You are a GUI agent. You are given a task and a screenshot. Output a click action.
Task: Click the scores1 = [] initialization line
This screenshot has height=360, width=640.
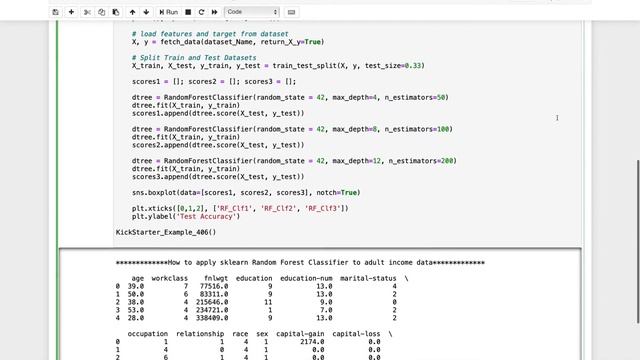[x=214, y=82]
